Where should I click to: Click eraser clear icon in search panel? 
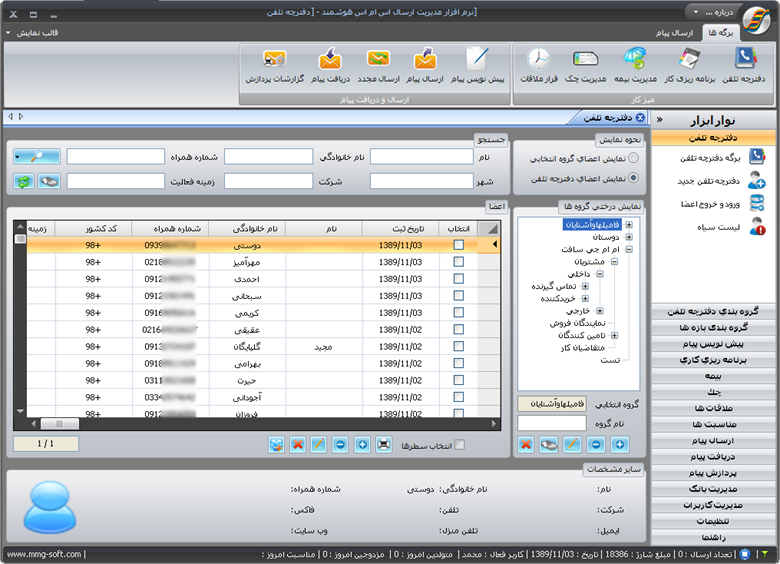point(49,182)
